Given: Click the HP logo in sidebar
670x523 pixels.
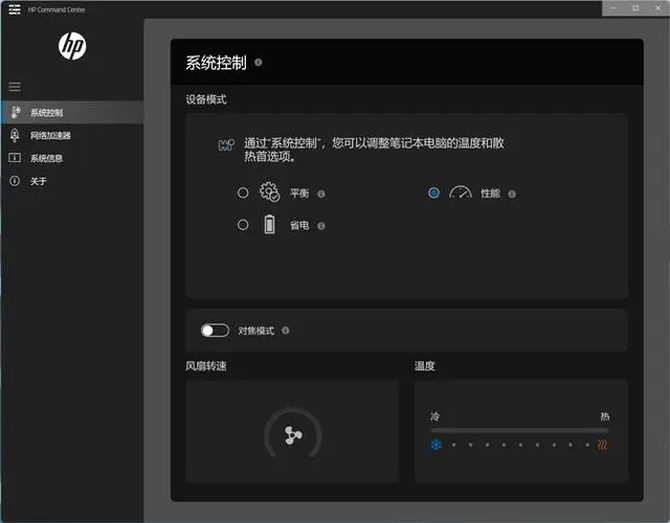Looking at the screenshot, I should point(72,46).
